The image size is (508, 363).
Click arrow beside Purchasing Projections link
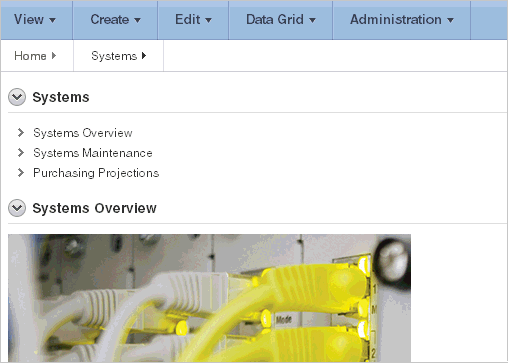pos(21,172)
